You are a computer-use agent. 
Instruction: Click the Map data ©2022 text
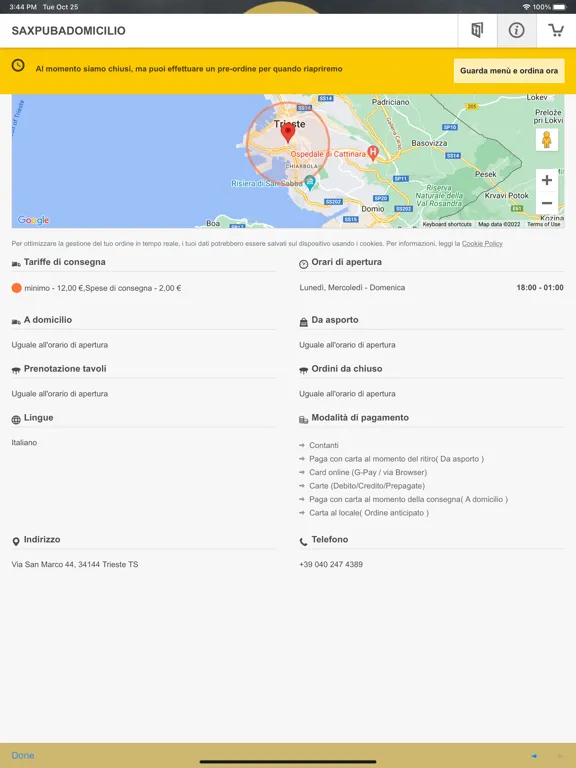[499, 224]
